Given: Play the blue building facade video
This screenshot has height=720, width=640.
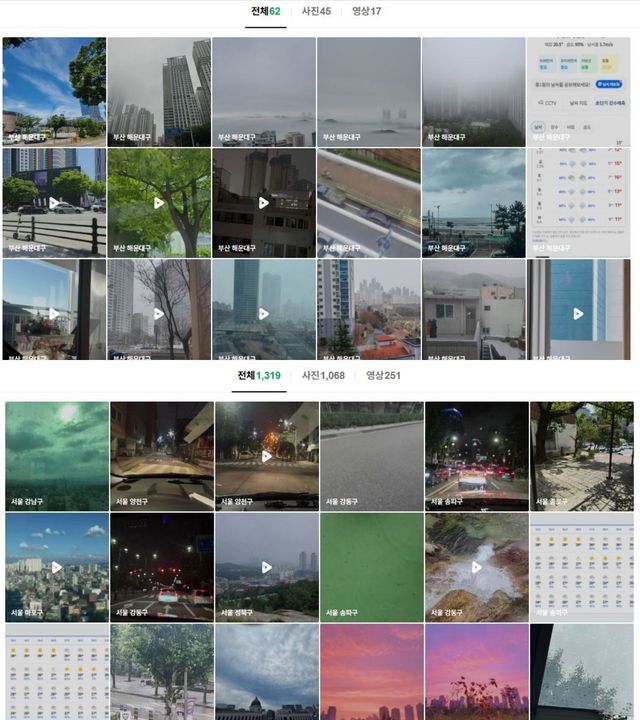Looking at the screenshot, I should [x=578, y=313].
